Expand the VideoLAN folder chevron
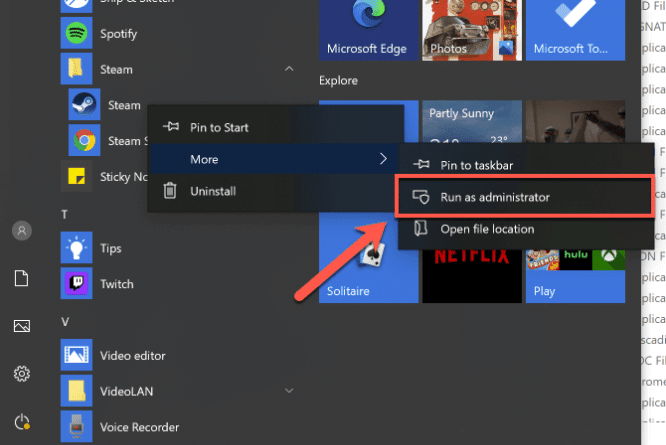Viewport: 666px width, 445px height. coord(289,391)
